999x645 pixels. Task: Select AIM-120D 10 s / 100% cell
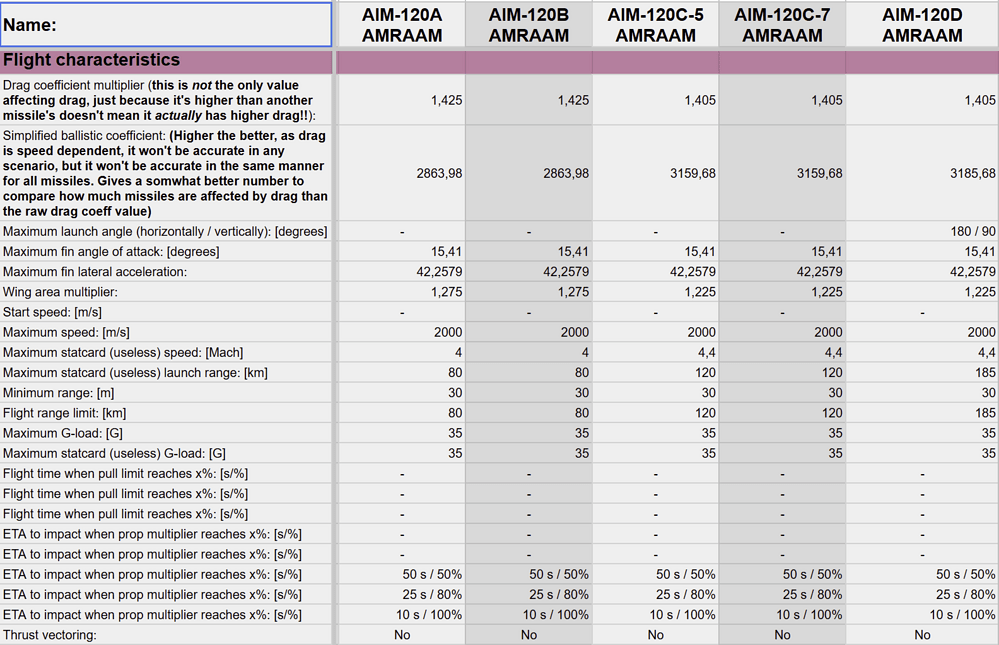click(922, 614)
